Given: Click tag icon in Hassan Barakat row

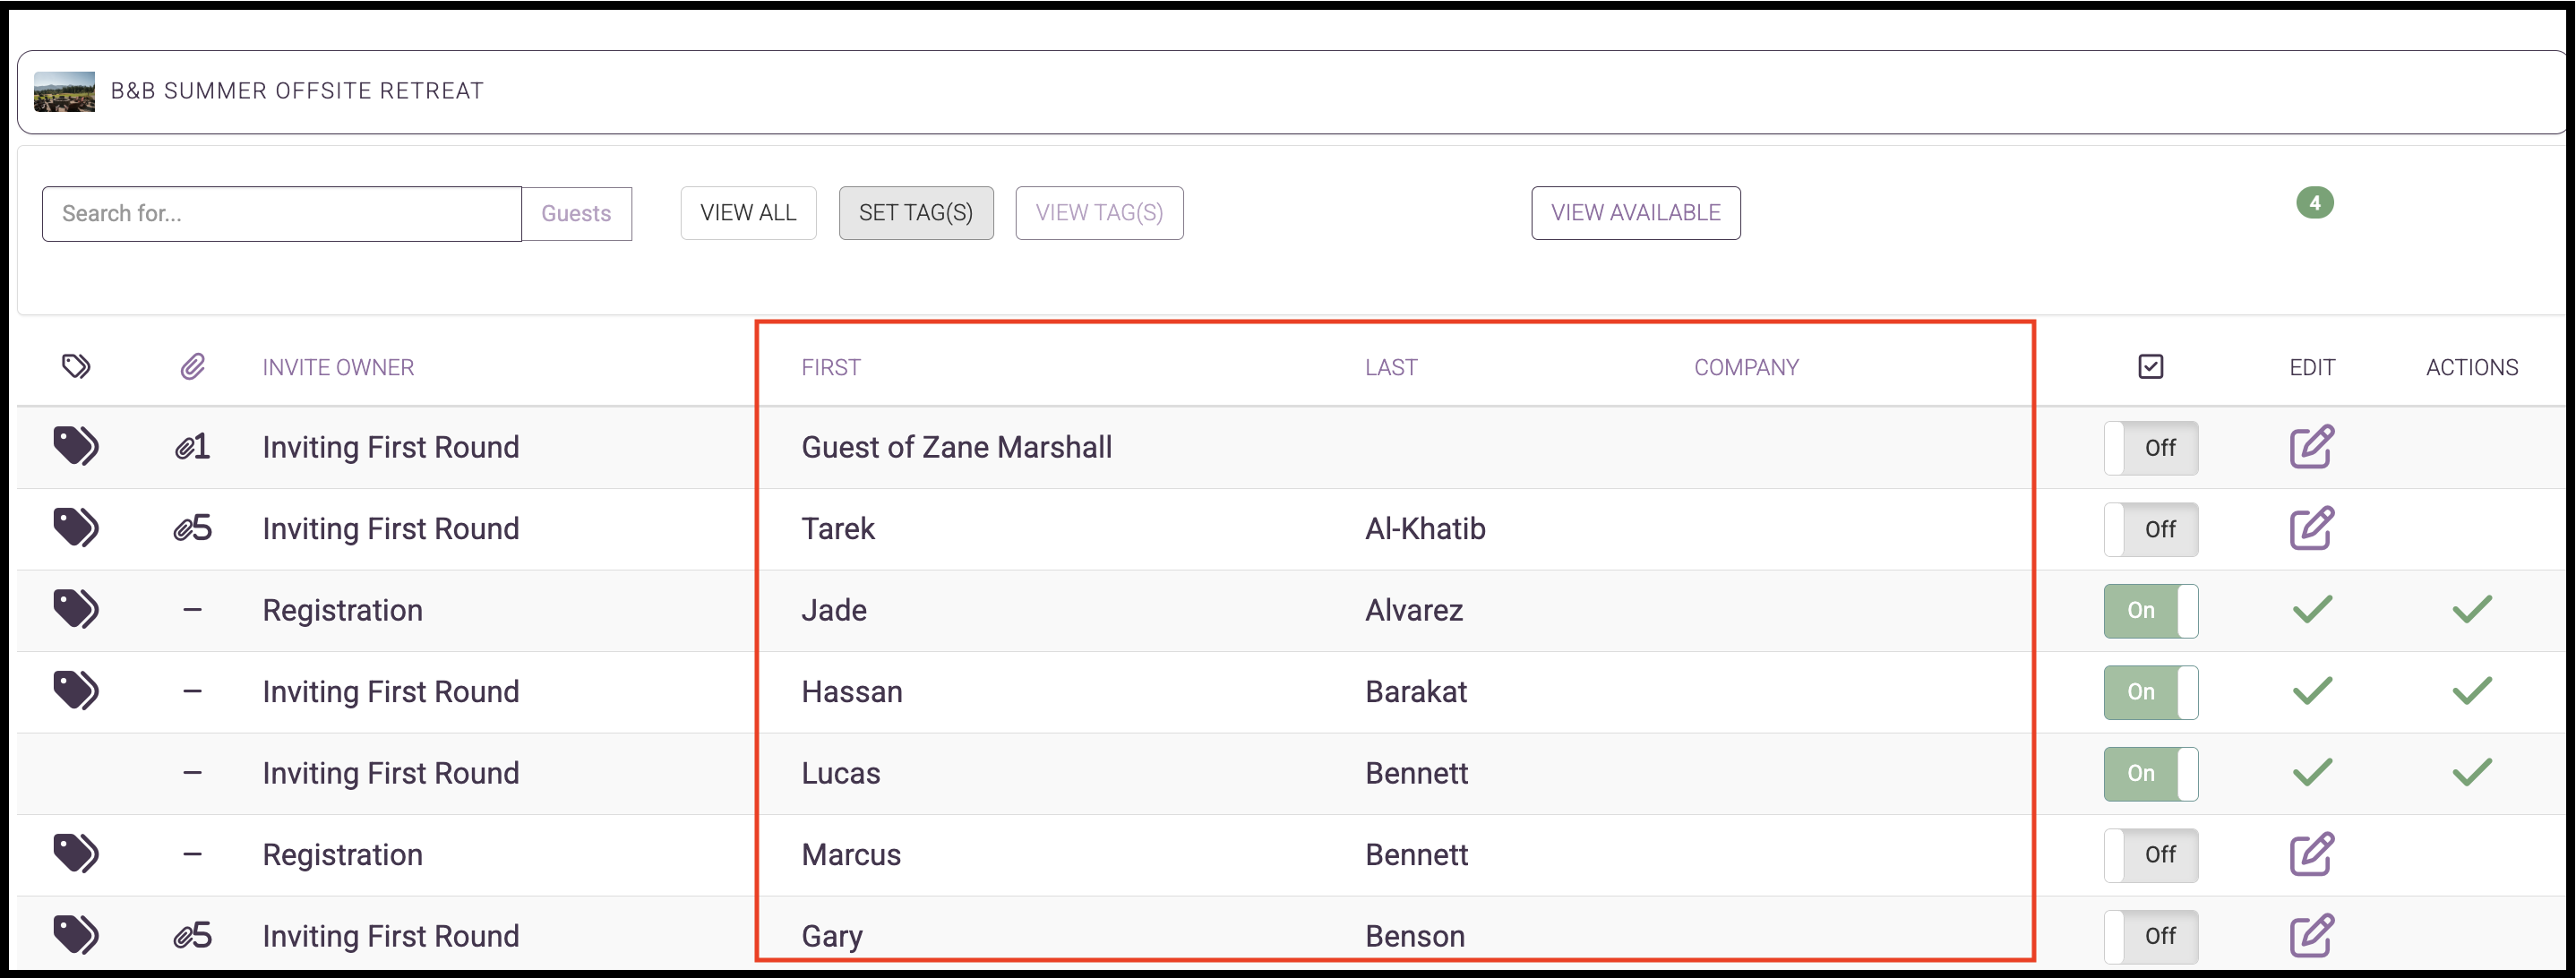Looking at the screenshot, I should (76, 691).
